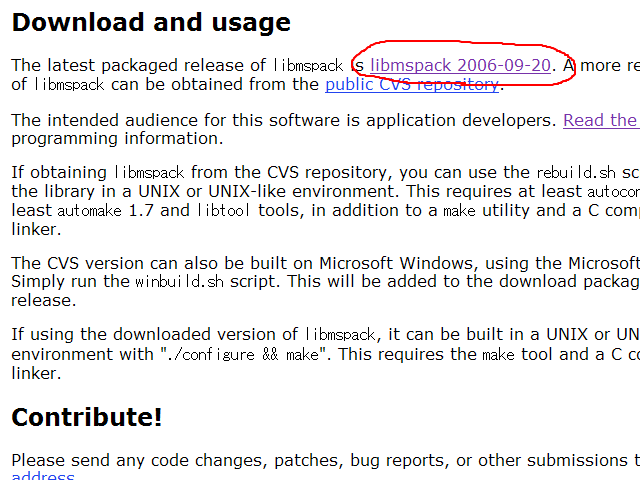Viewport: 640px width, 480px height.
Task: Open the libmspack 2006-09-20 download link
Action: click(x=460, y=66)
